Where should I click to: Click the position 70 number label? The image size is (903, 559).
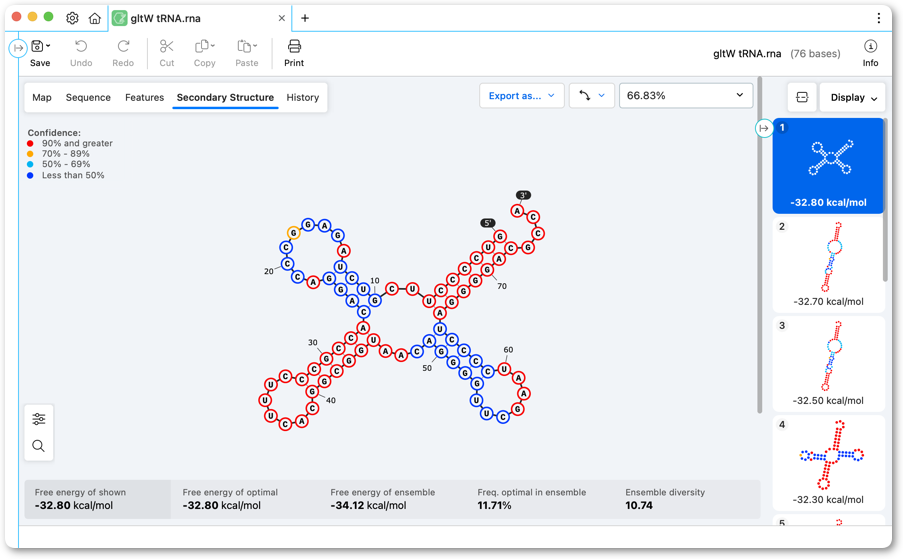point(502,286)
